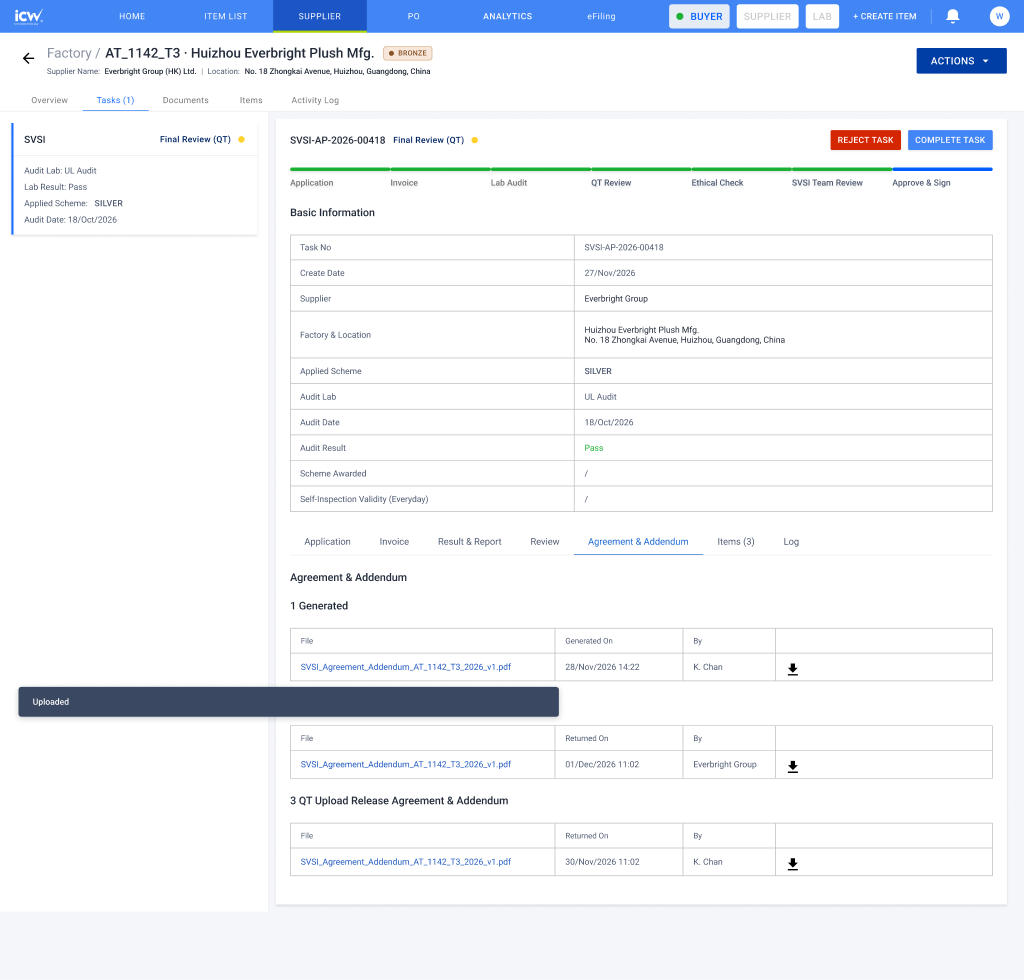Open the Review sub-tab

tap(545, 541)
